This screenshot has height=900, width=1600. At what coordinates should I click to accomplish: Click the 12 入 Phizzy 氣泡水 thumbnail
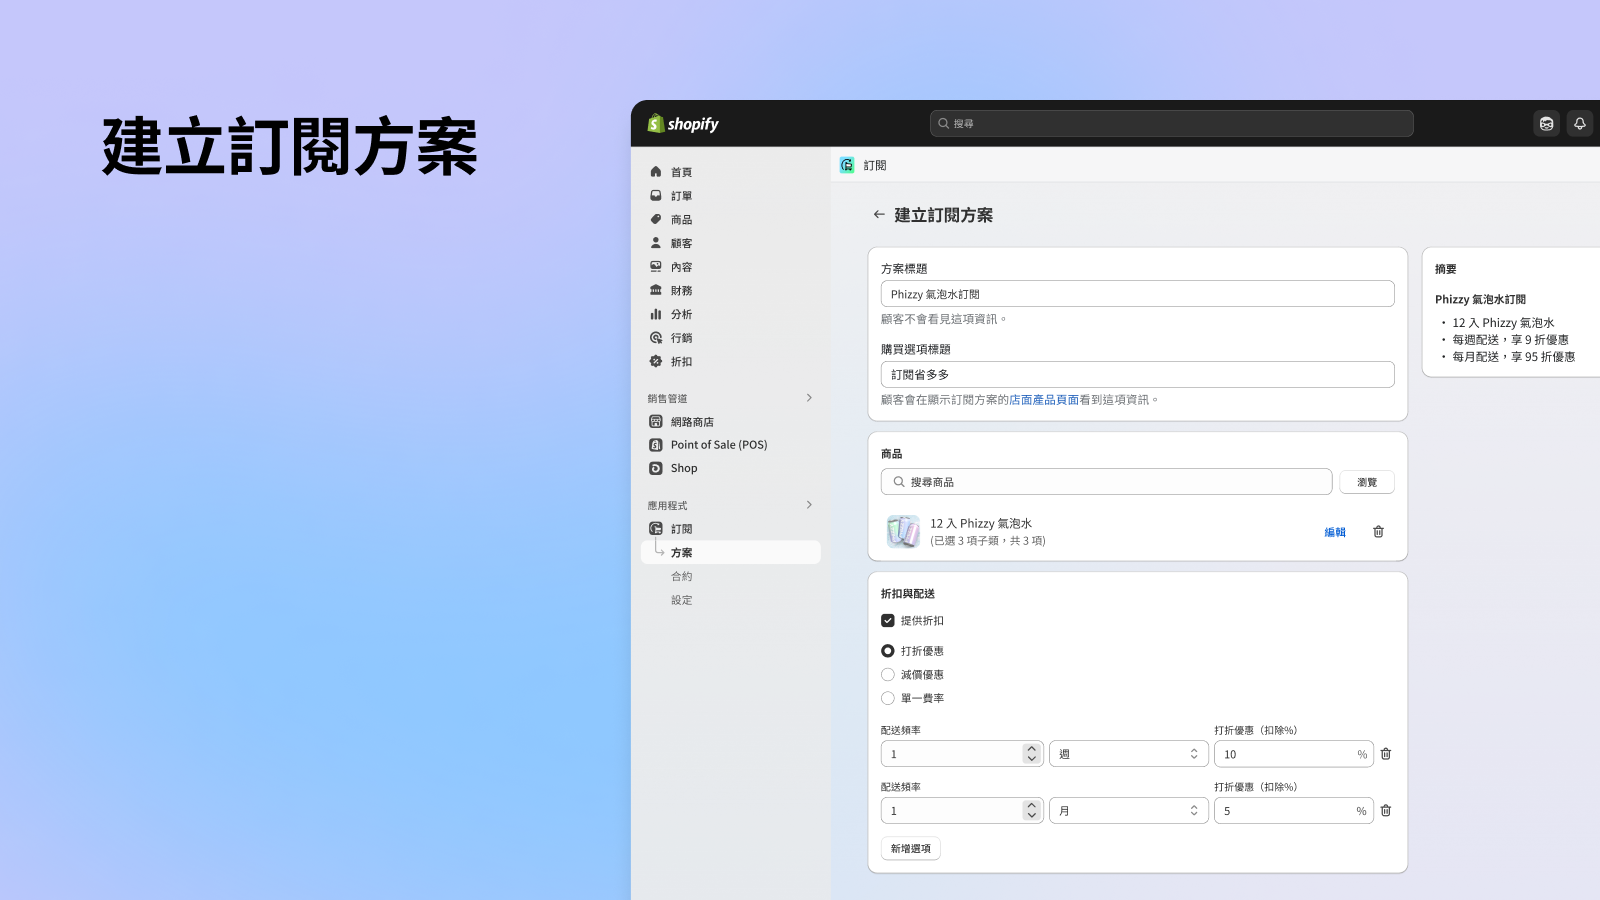pyautogui.click(x=903, y=531)
